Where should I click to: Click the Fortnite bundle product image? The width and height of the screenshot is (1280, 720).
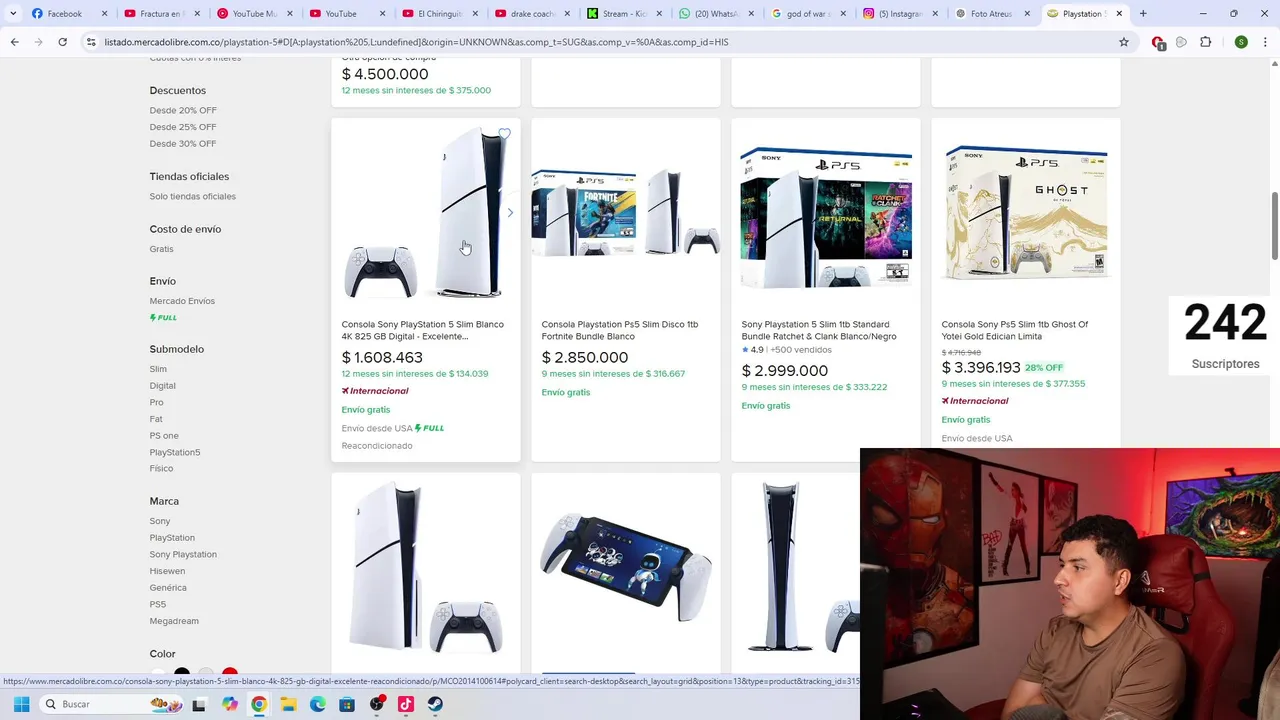626,213
